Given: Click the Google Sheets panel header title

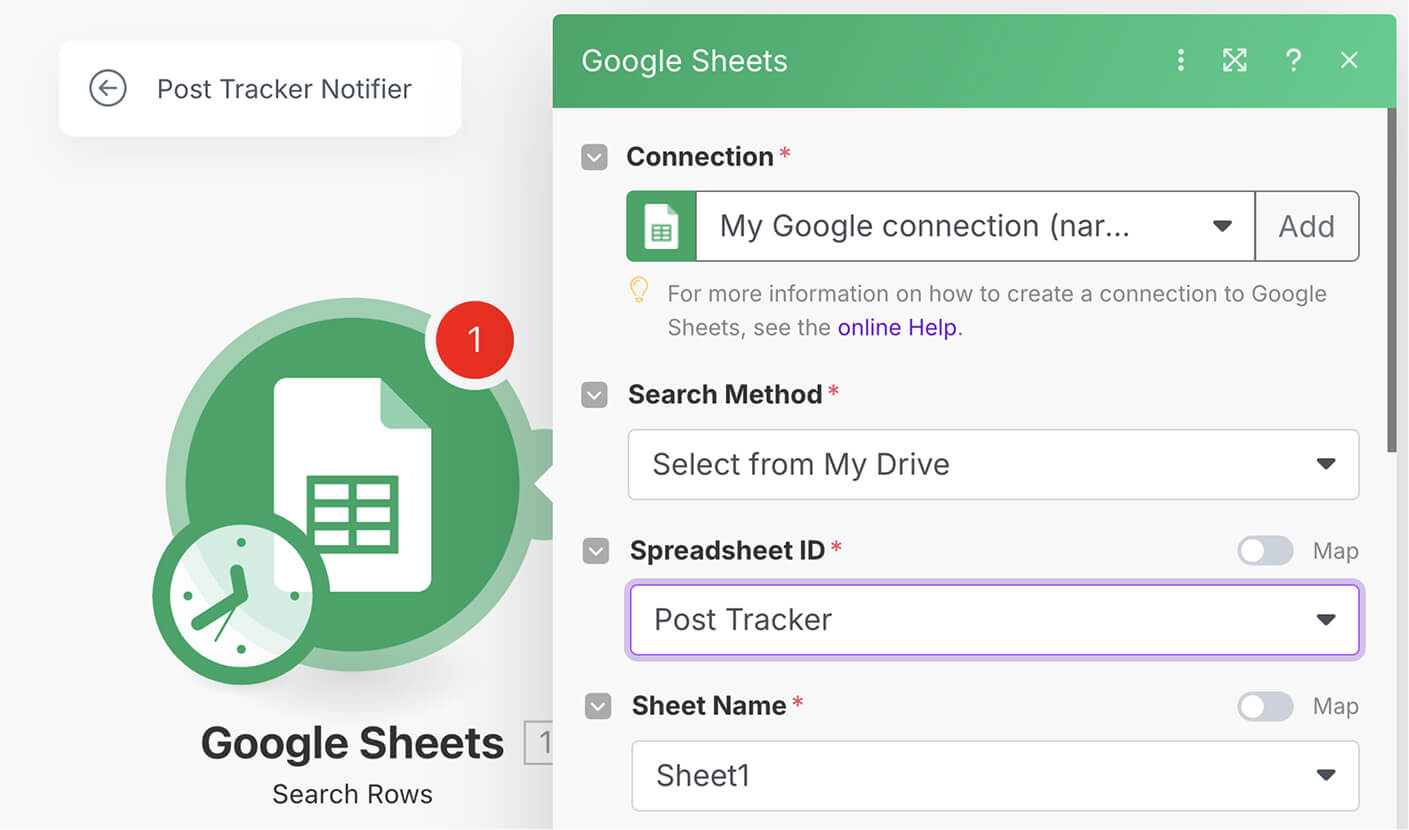Looking at the screenshot, I should click(684, 61).
